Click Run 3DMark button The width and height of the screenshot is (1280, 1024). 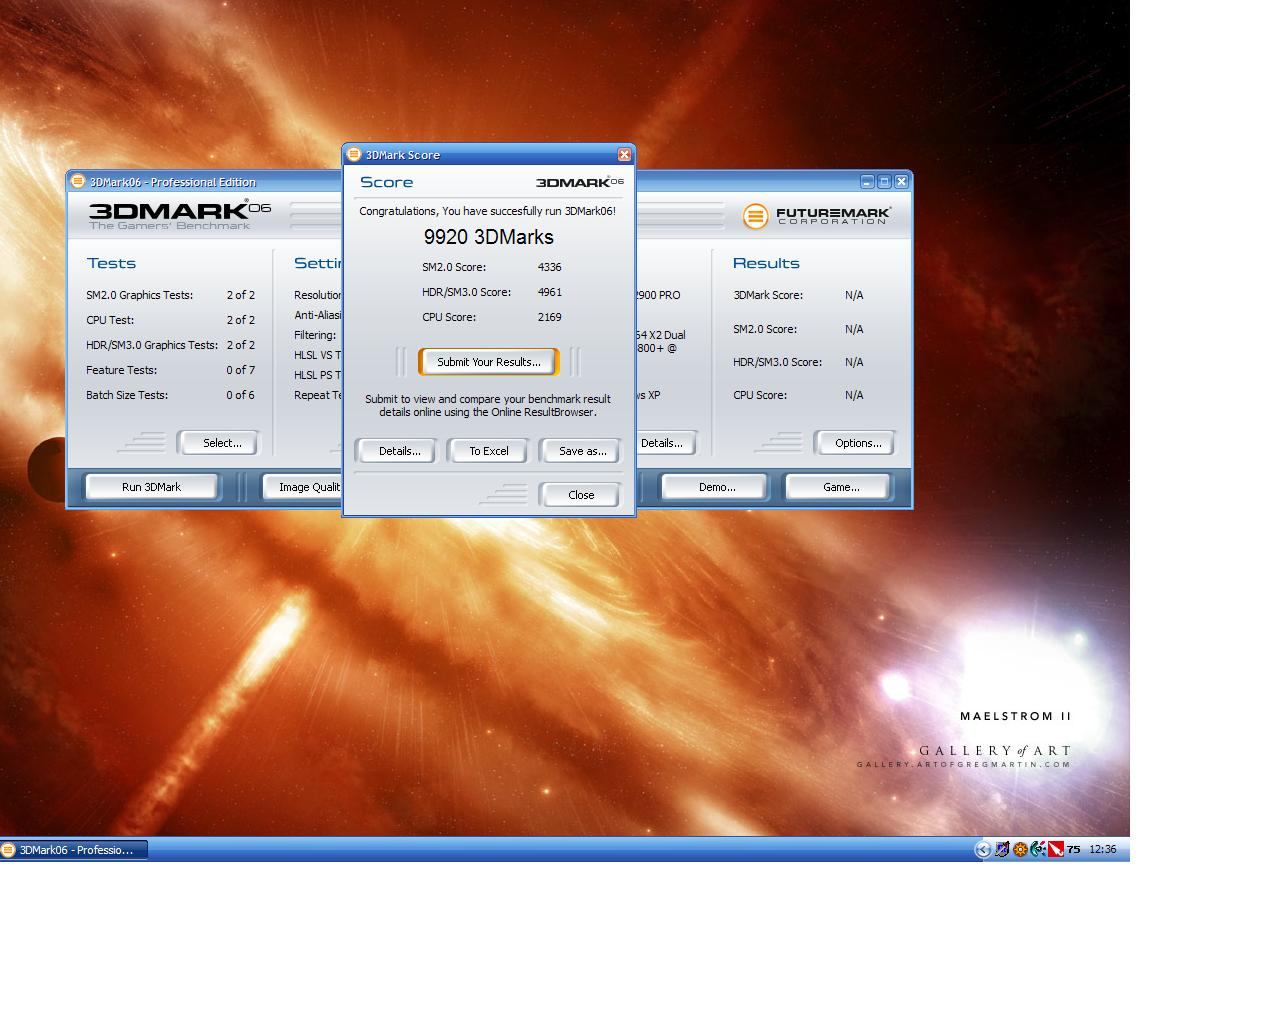[x=151, y=487]
